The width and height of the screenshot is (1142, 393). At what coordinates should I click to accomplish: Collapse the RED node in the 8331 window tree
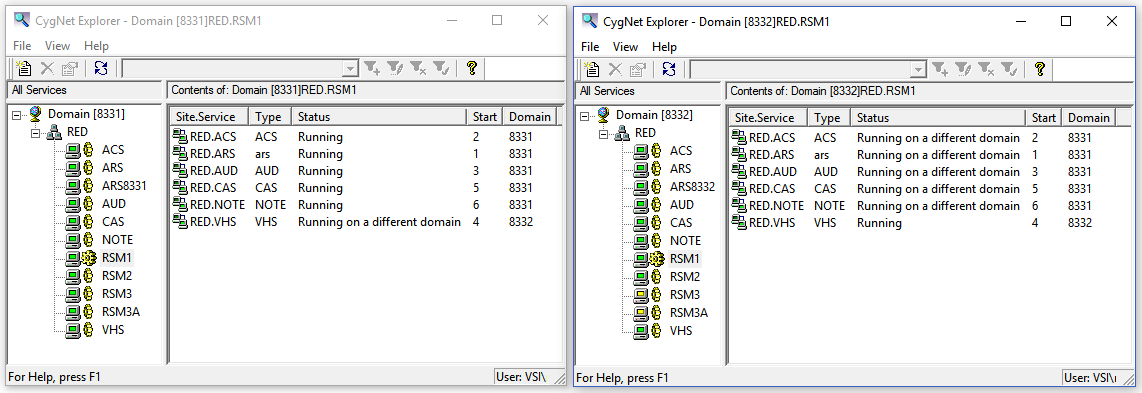click(x=36, y=132)
